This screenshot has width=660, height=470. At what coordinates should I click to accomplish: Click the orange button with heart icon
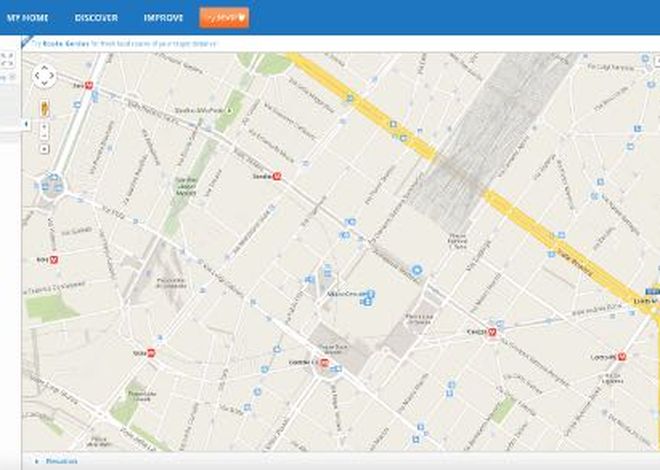[x=224, y=18]
